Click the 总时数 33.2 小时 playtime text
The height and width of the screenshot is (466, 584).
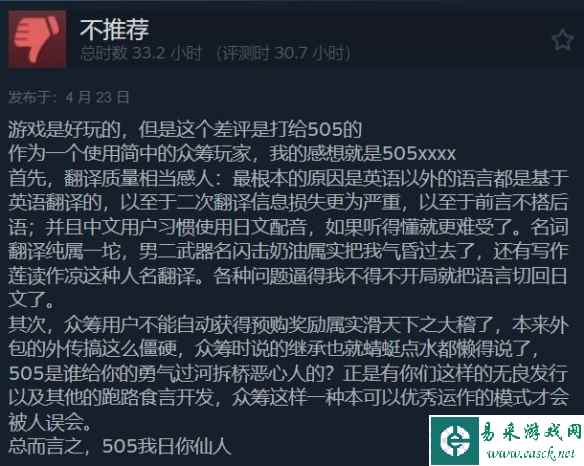[x=141, y=53]
